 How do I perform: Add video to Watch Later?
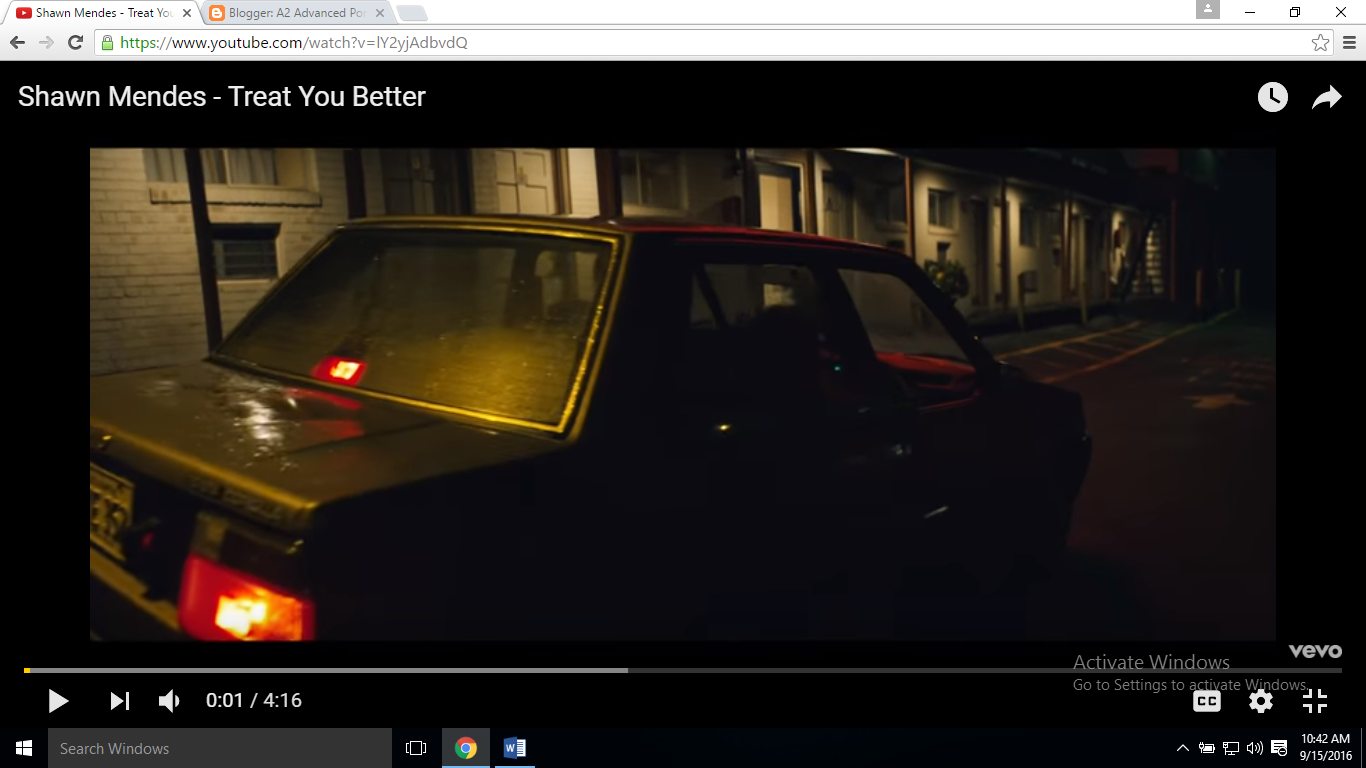[1272, 97]
